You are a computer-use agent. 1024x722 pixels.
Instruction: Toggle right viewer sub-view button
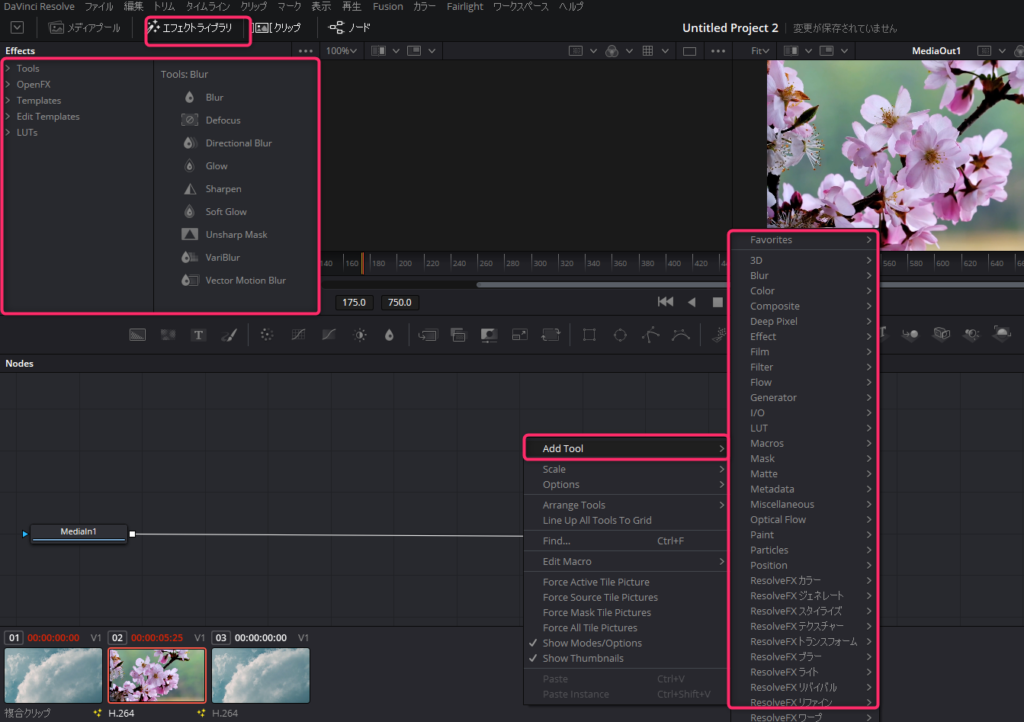click(x=826, y=51)
